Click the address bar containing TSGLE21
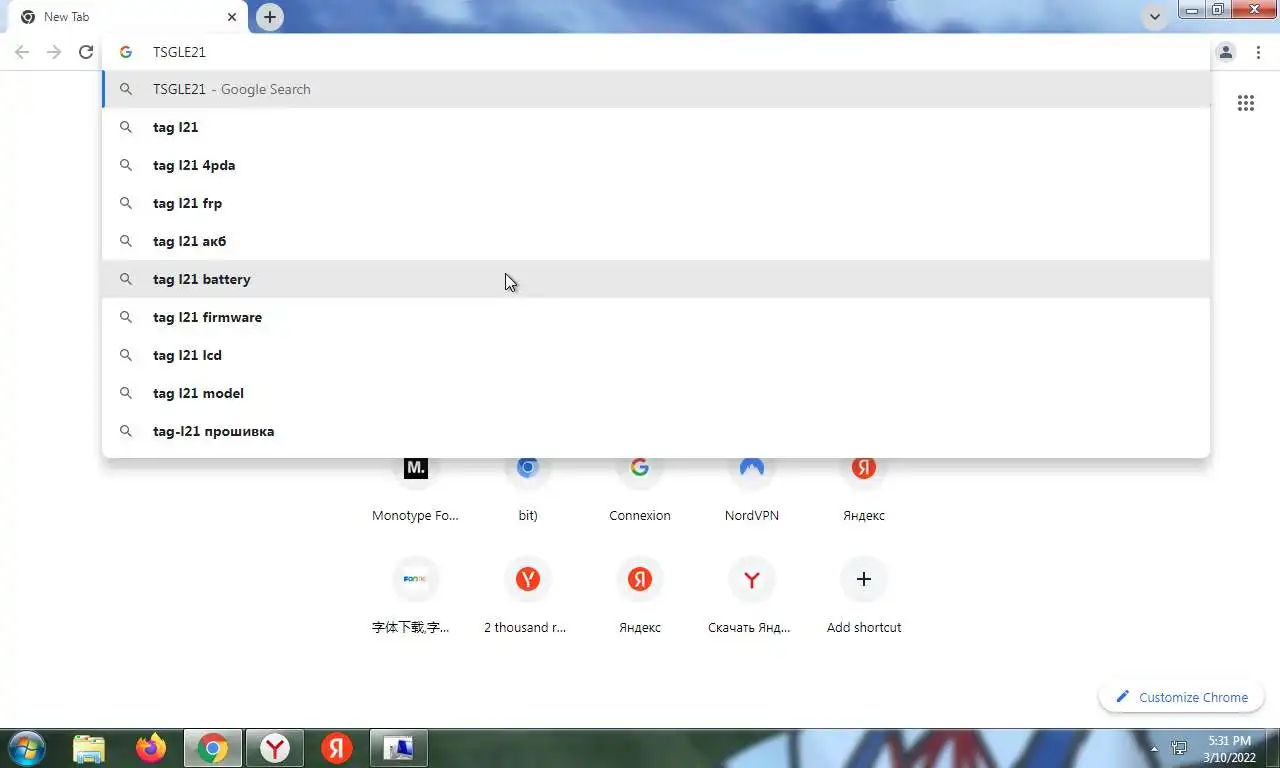Viewport: 1280px width, 768px height. [x=655, y=52]
